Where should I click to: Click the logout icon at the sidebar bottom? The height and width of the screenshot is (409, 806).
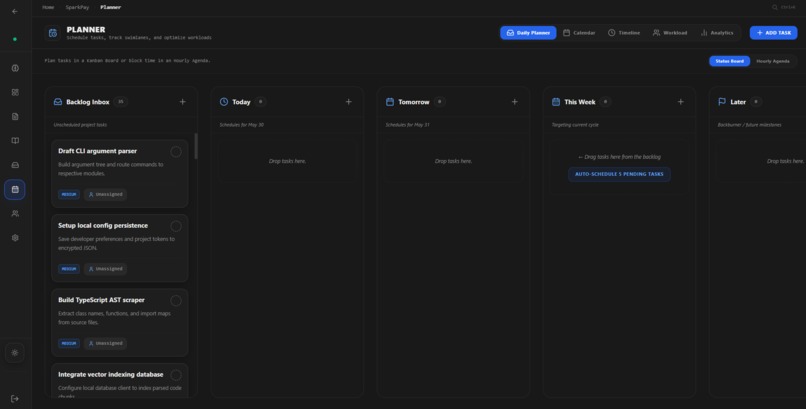click(x=14, y=399)
